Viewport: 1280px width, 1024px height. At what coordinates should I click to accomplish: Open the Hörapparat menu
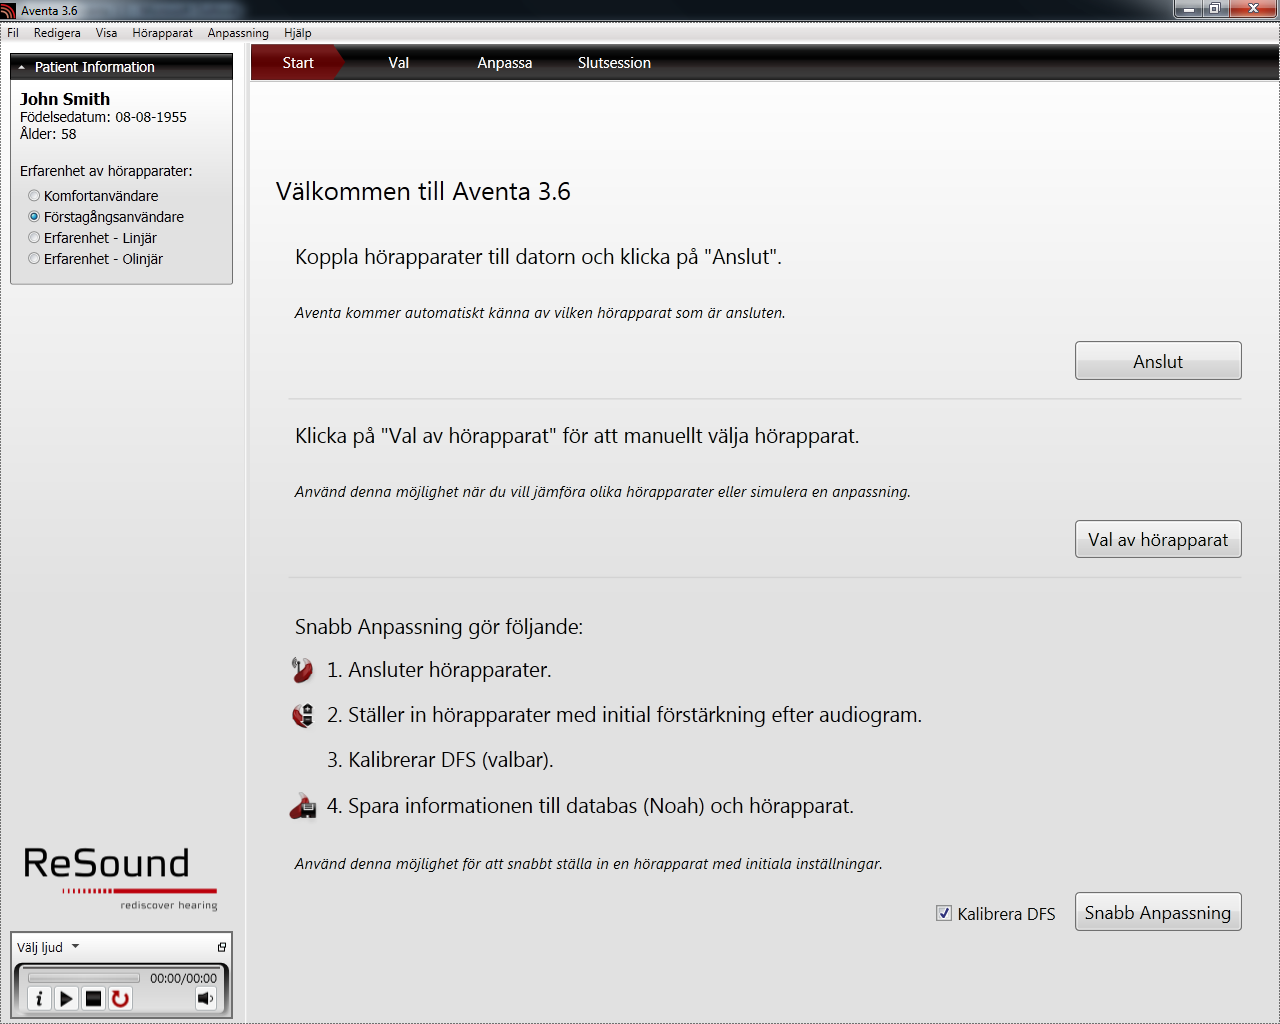coord(162,33)
